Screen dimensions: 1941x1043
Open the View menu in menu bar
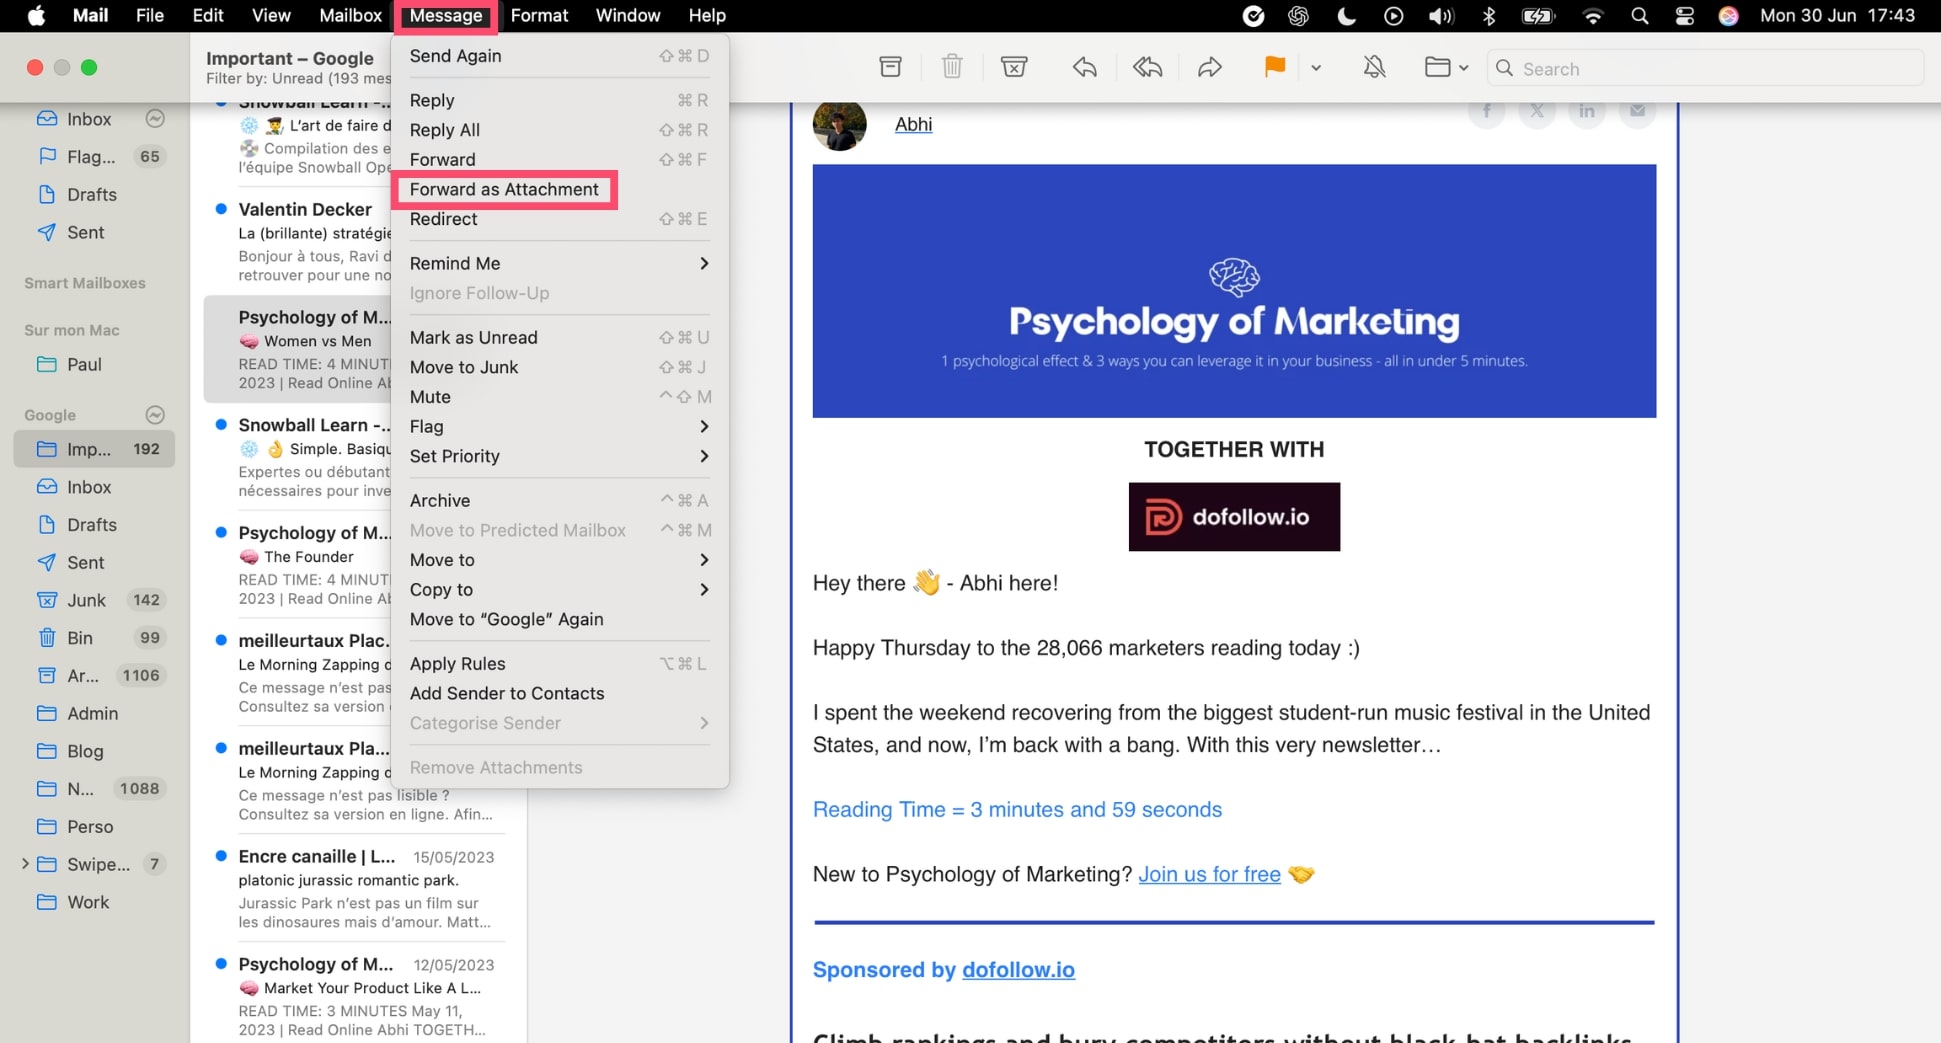tap(271, 15)
